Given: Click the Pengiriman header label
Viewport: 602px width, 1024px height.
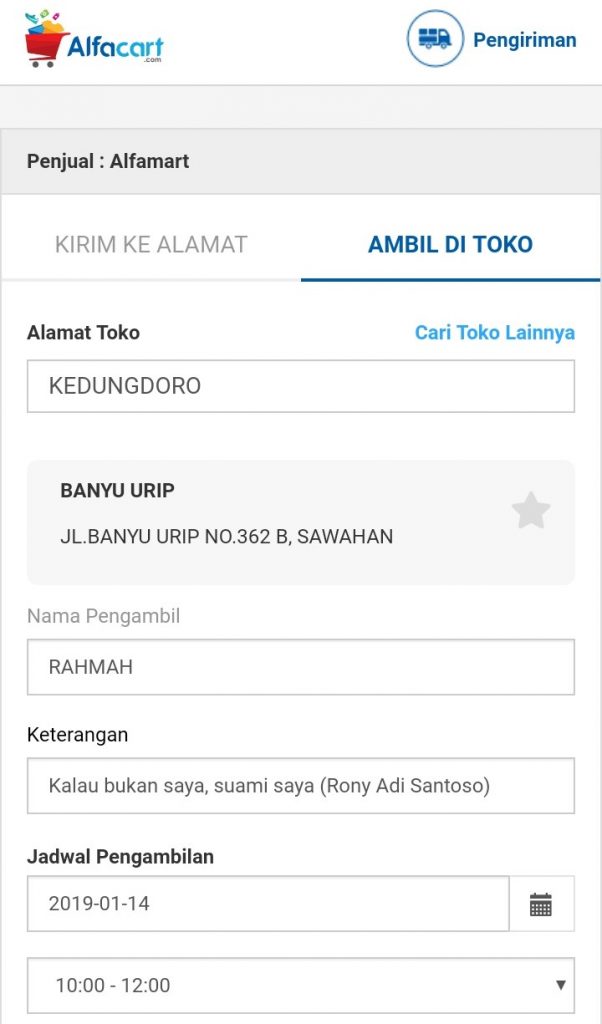Looking at the screenshot, I should [x=525, y=40].
